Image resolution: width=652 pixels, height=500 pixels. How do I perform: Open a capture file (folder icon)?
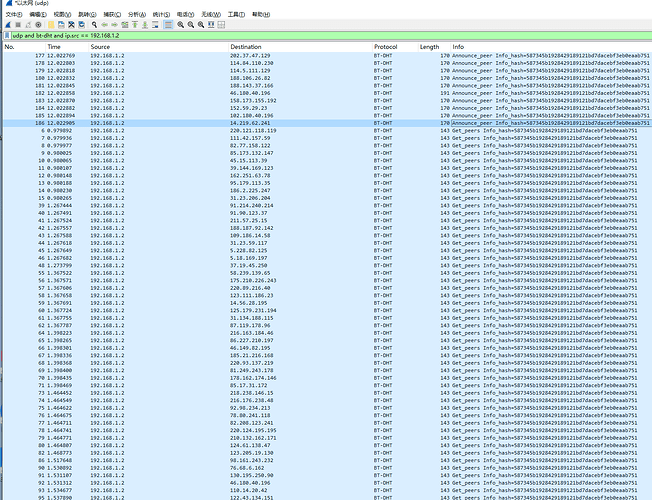pos(51,25)
